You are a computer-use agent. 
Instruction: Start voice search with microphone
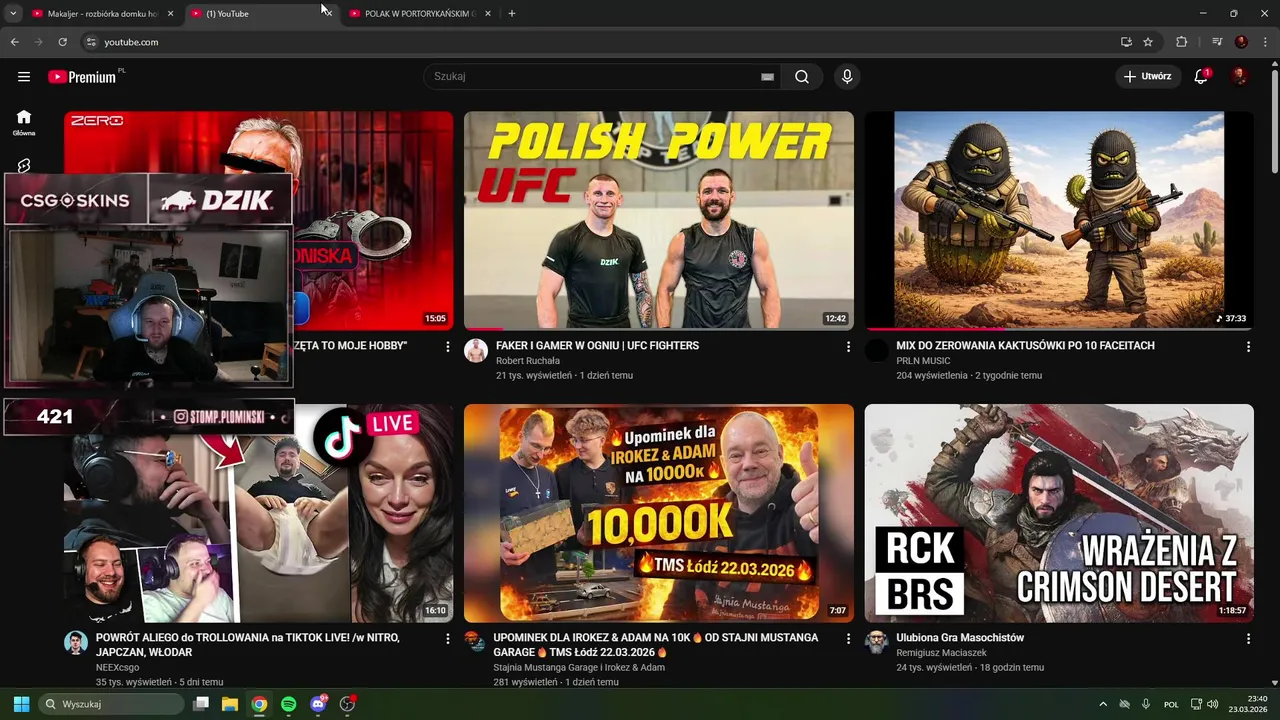click(847, 76)
